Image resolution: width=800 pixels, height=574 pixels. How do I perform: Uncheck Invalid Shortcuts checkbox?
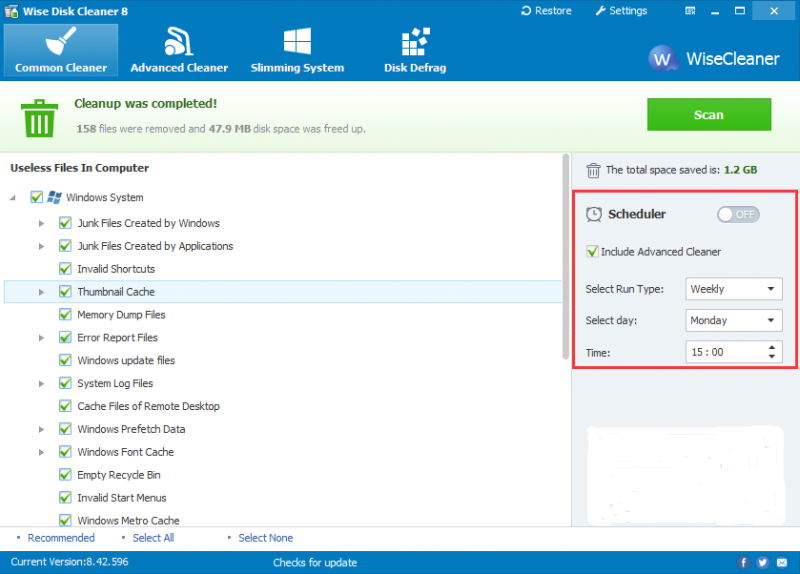65,269
